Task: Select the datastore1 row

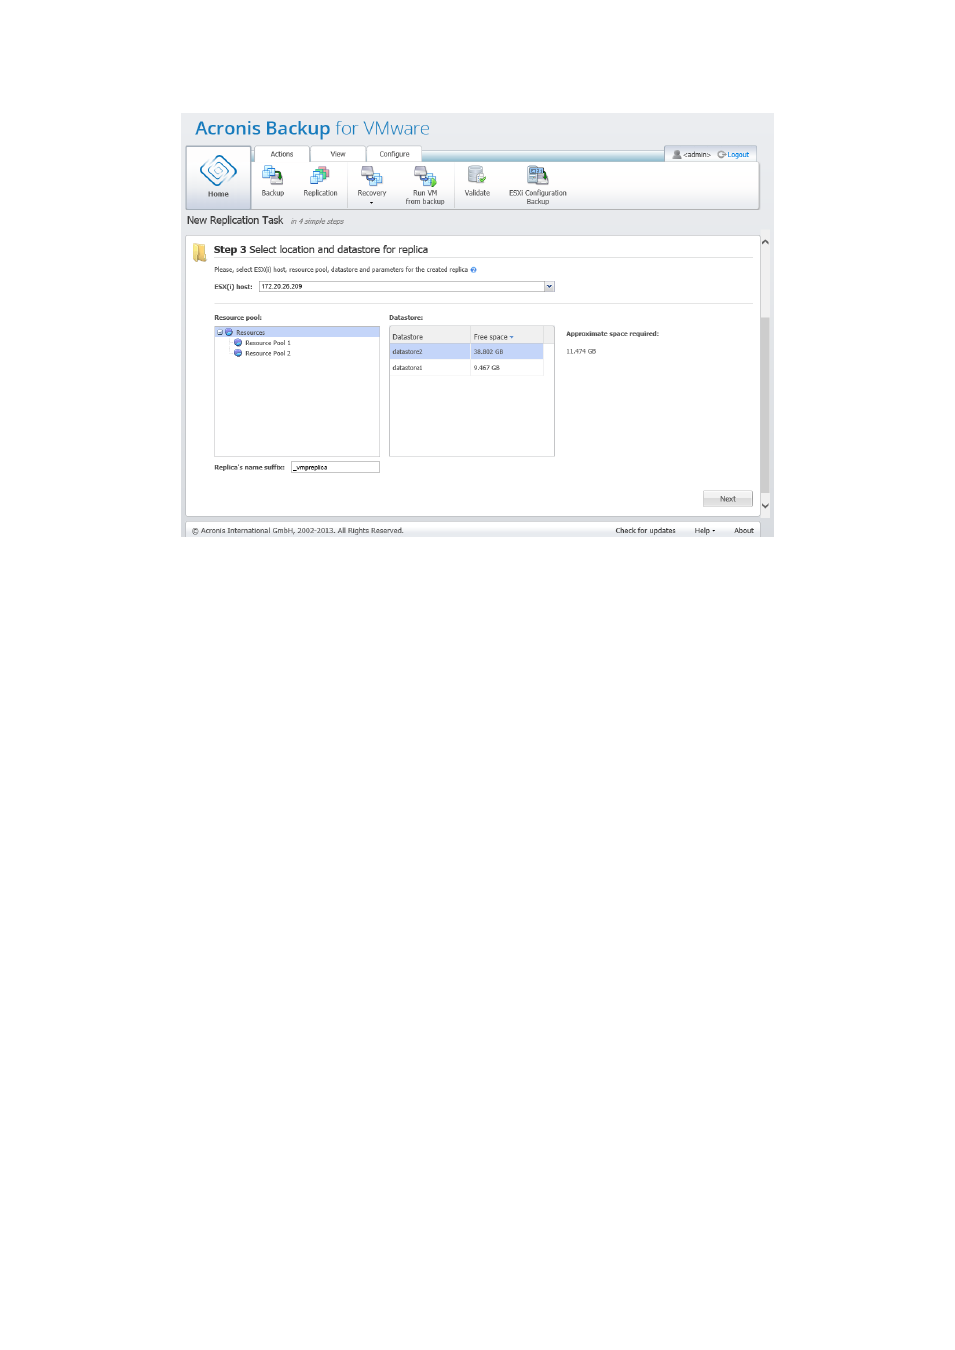Action: [x=466, y=368]
